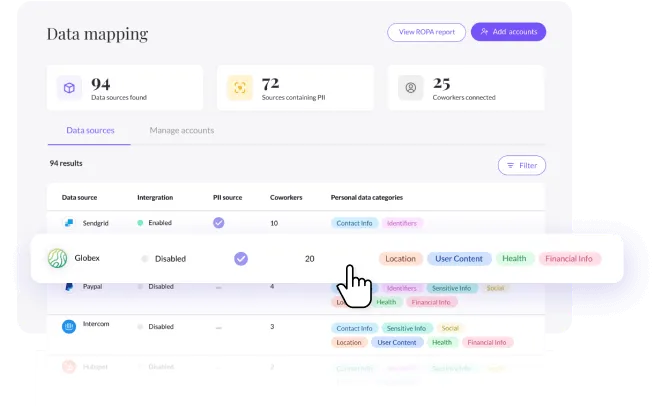Click the Sendgrid logo icon
The image size is (662, 406).
point(69,223)
